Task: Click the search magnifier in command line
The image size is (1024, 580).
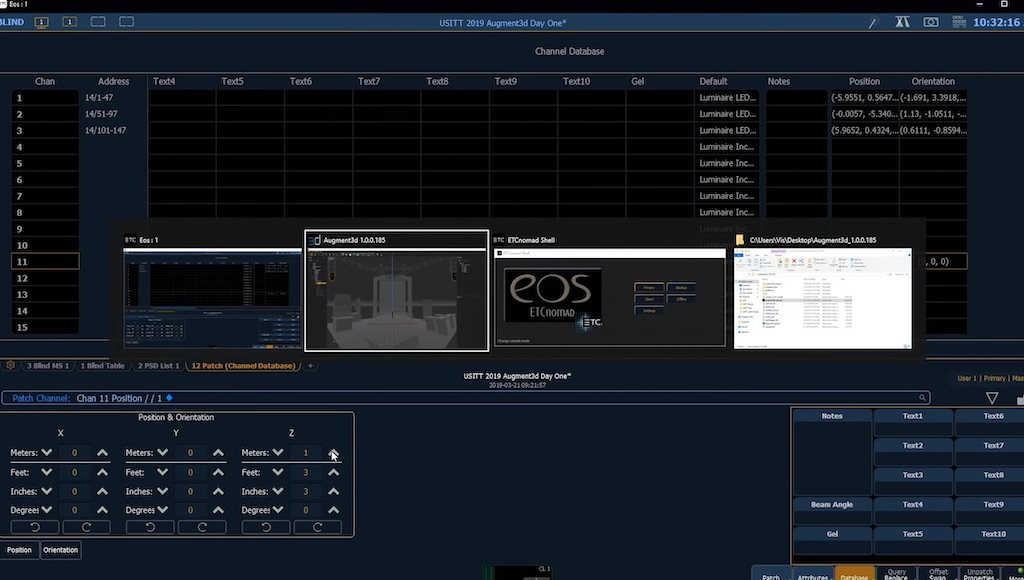Action: (924, 398)
